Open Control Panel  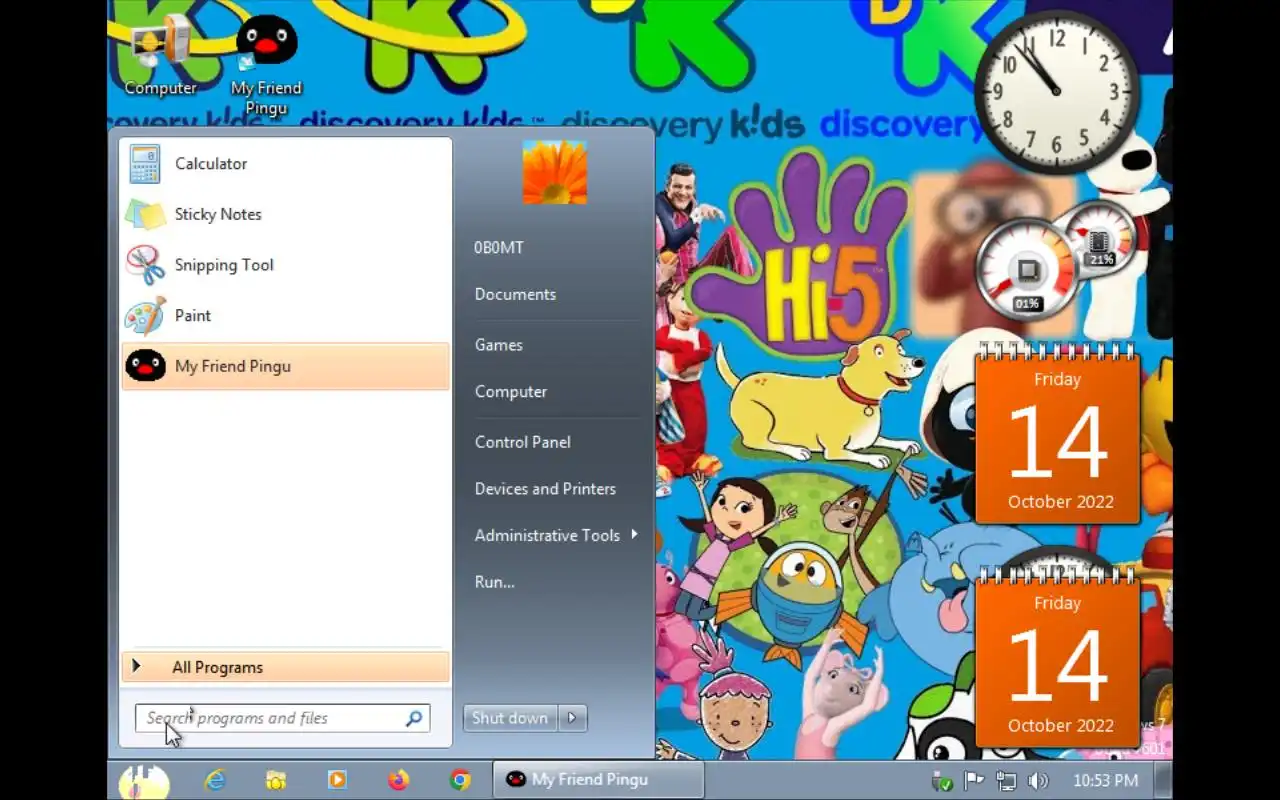click(523, 442)
